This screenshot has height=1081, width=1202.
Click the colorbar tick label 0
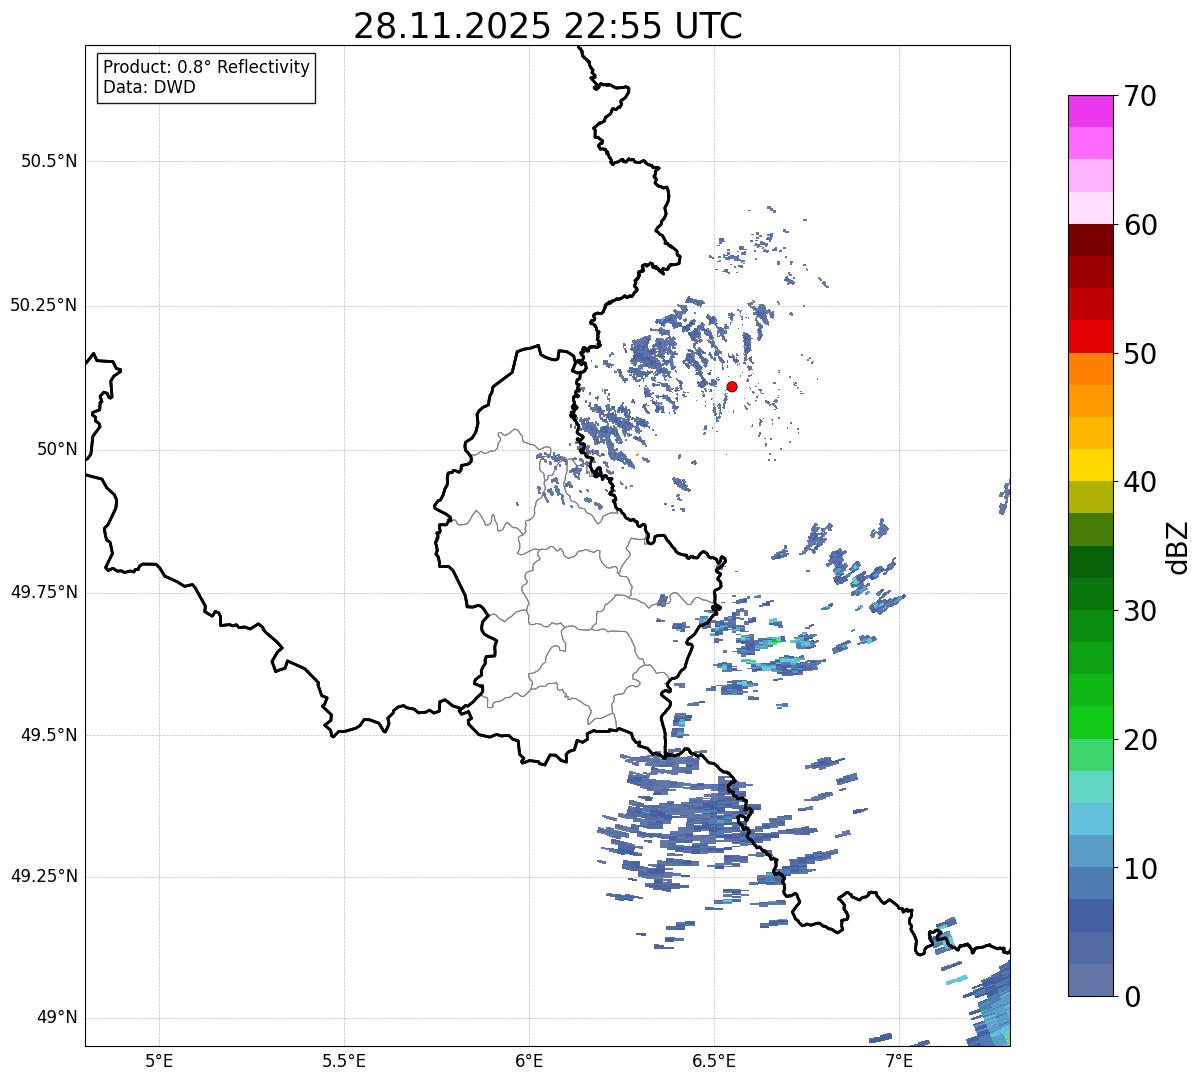point(1132,997)
